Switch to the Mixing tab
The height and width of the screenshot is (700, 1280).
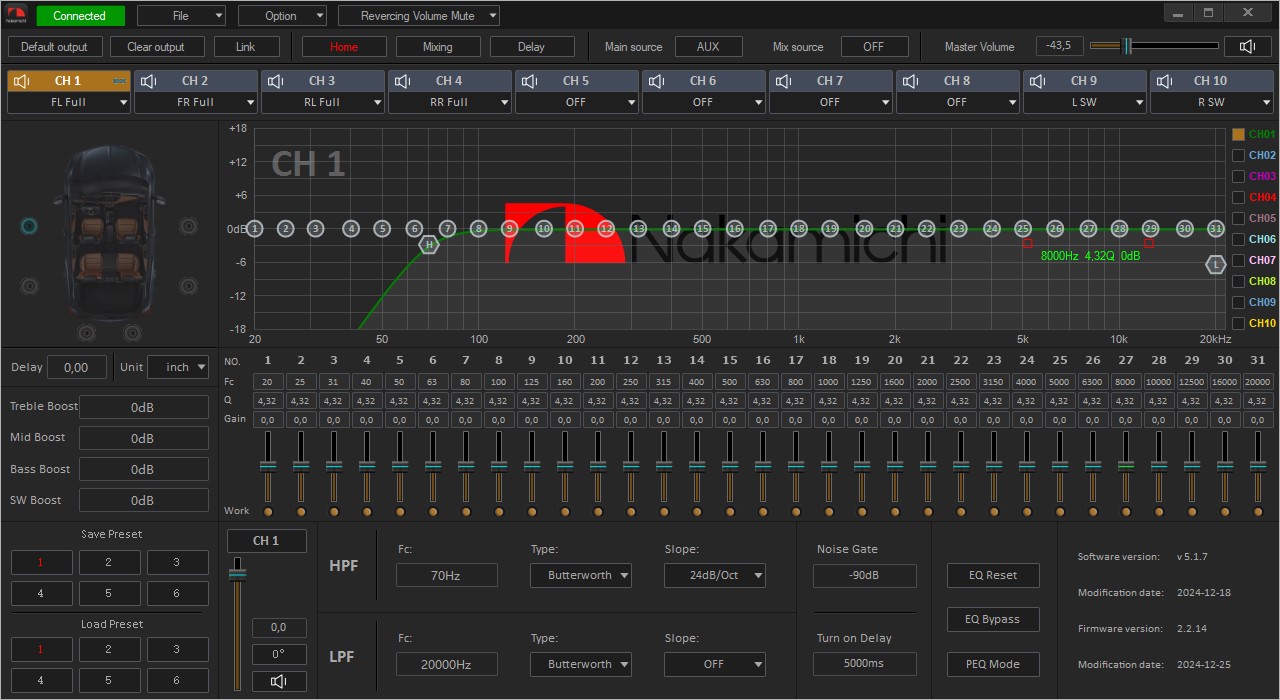pos(437,47)
